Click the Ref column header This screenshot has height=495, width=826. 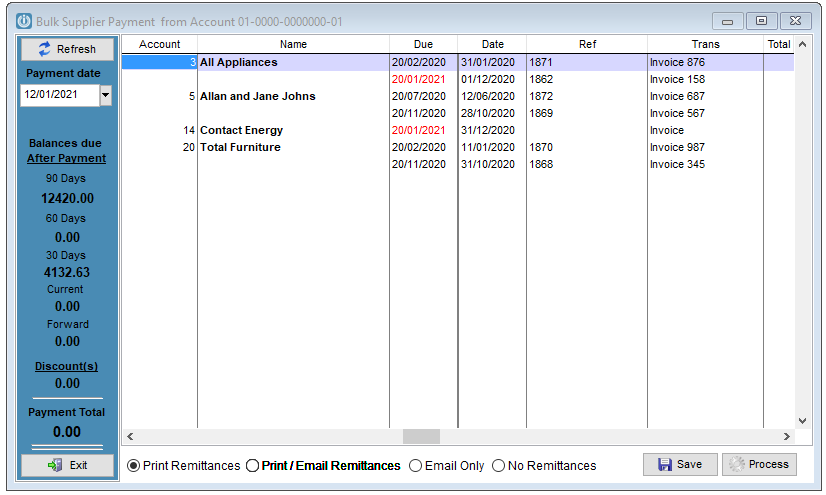(587, 44)
